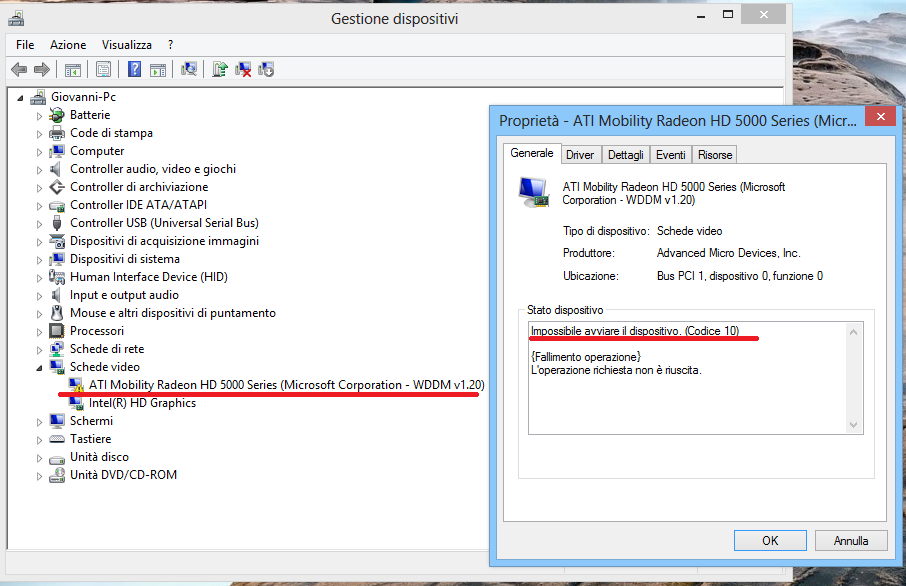This screenshot has width=906, height=586.
Task: Click the Giovanni-Pc computer icon
Action: tap(38, 97)
